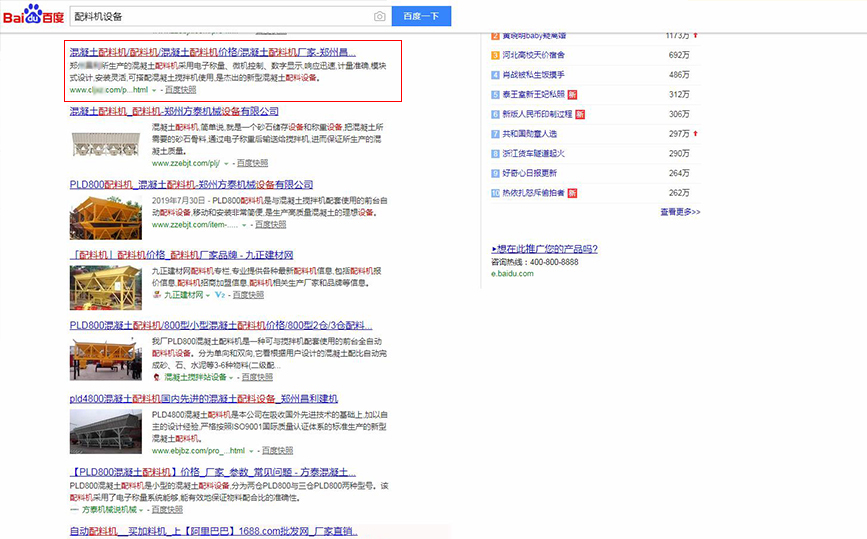Click the V2 credibility badge icon
This screenshot has width=867, height=539.
tap(220, 295)
